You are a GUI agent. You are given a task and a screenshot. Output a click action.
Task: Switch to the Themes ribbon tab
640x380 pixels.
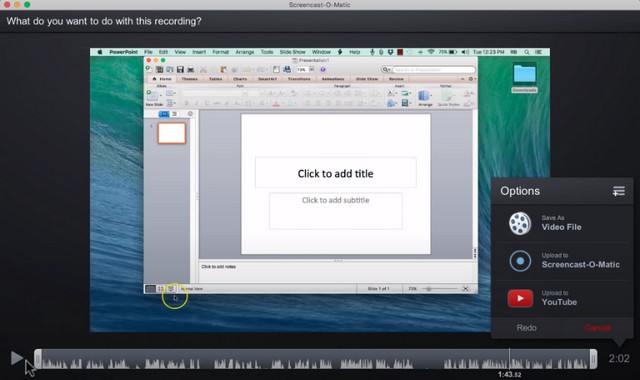click(190, 79)
